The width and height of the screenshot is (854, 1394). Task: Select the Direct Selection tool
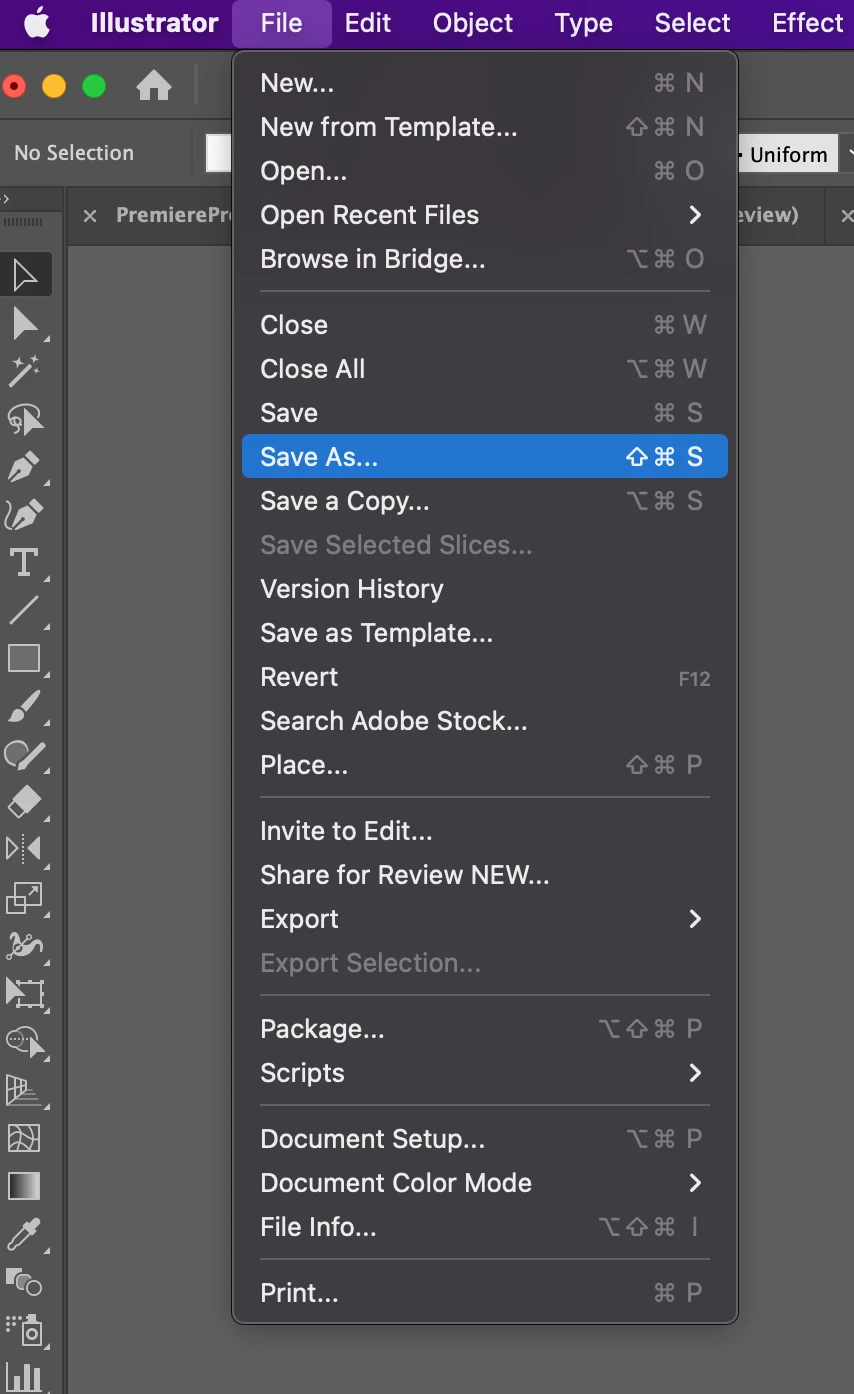click(x=23, y=323)
